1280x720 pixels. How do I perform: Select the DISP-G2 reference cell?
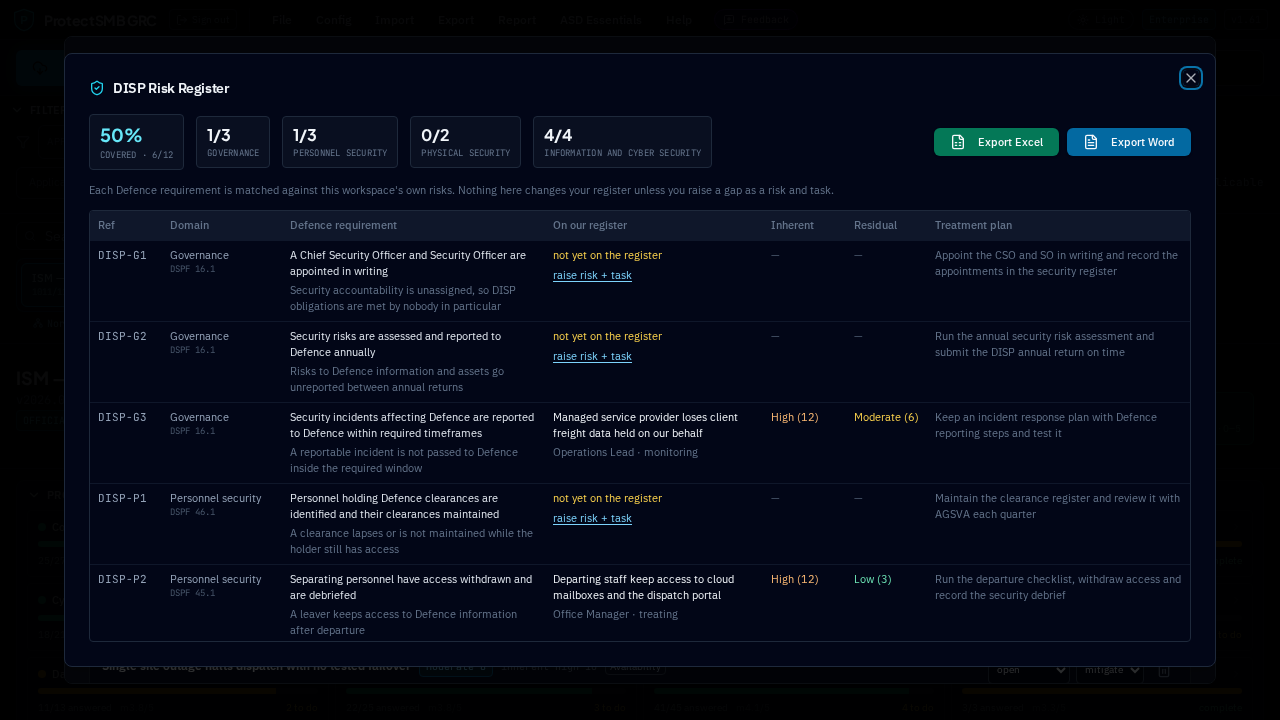click(x=122, y=336)
